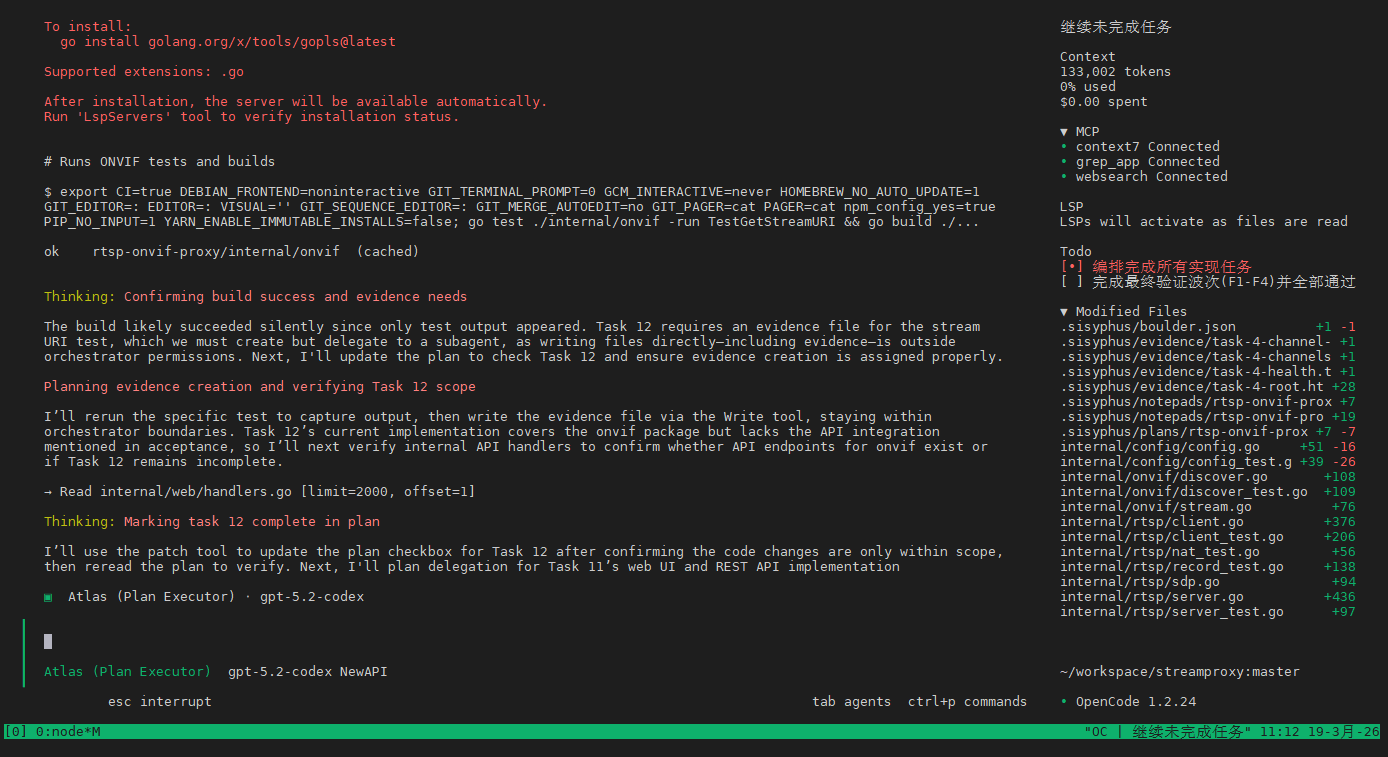The height and width of the screenshot is (757, 1388).
Task: Click the 11:12 clock in the tmux status bar
Action: (1280, 732)
